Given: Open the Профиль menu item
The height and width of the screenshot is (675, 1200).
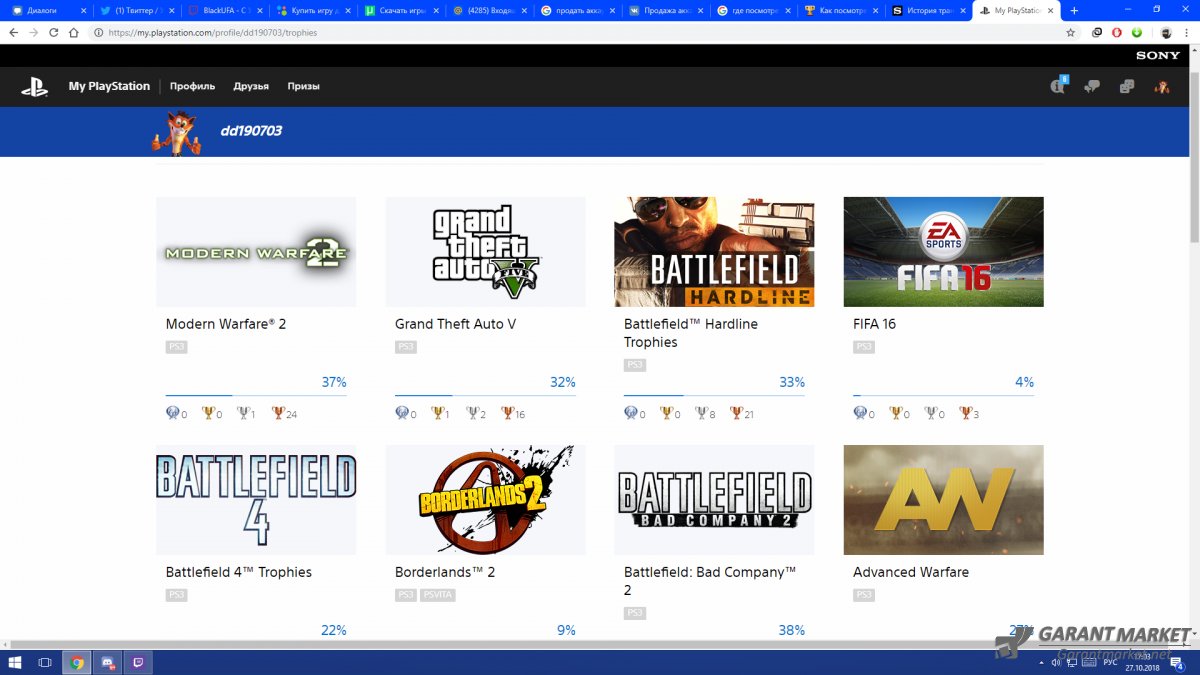Looking at the screenshot, I should pyautogui.click(x=192, y=86).
